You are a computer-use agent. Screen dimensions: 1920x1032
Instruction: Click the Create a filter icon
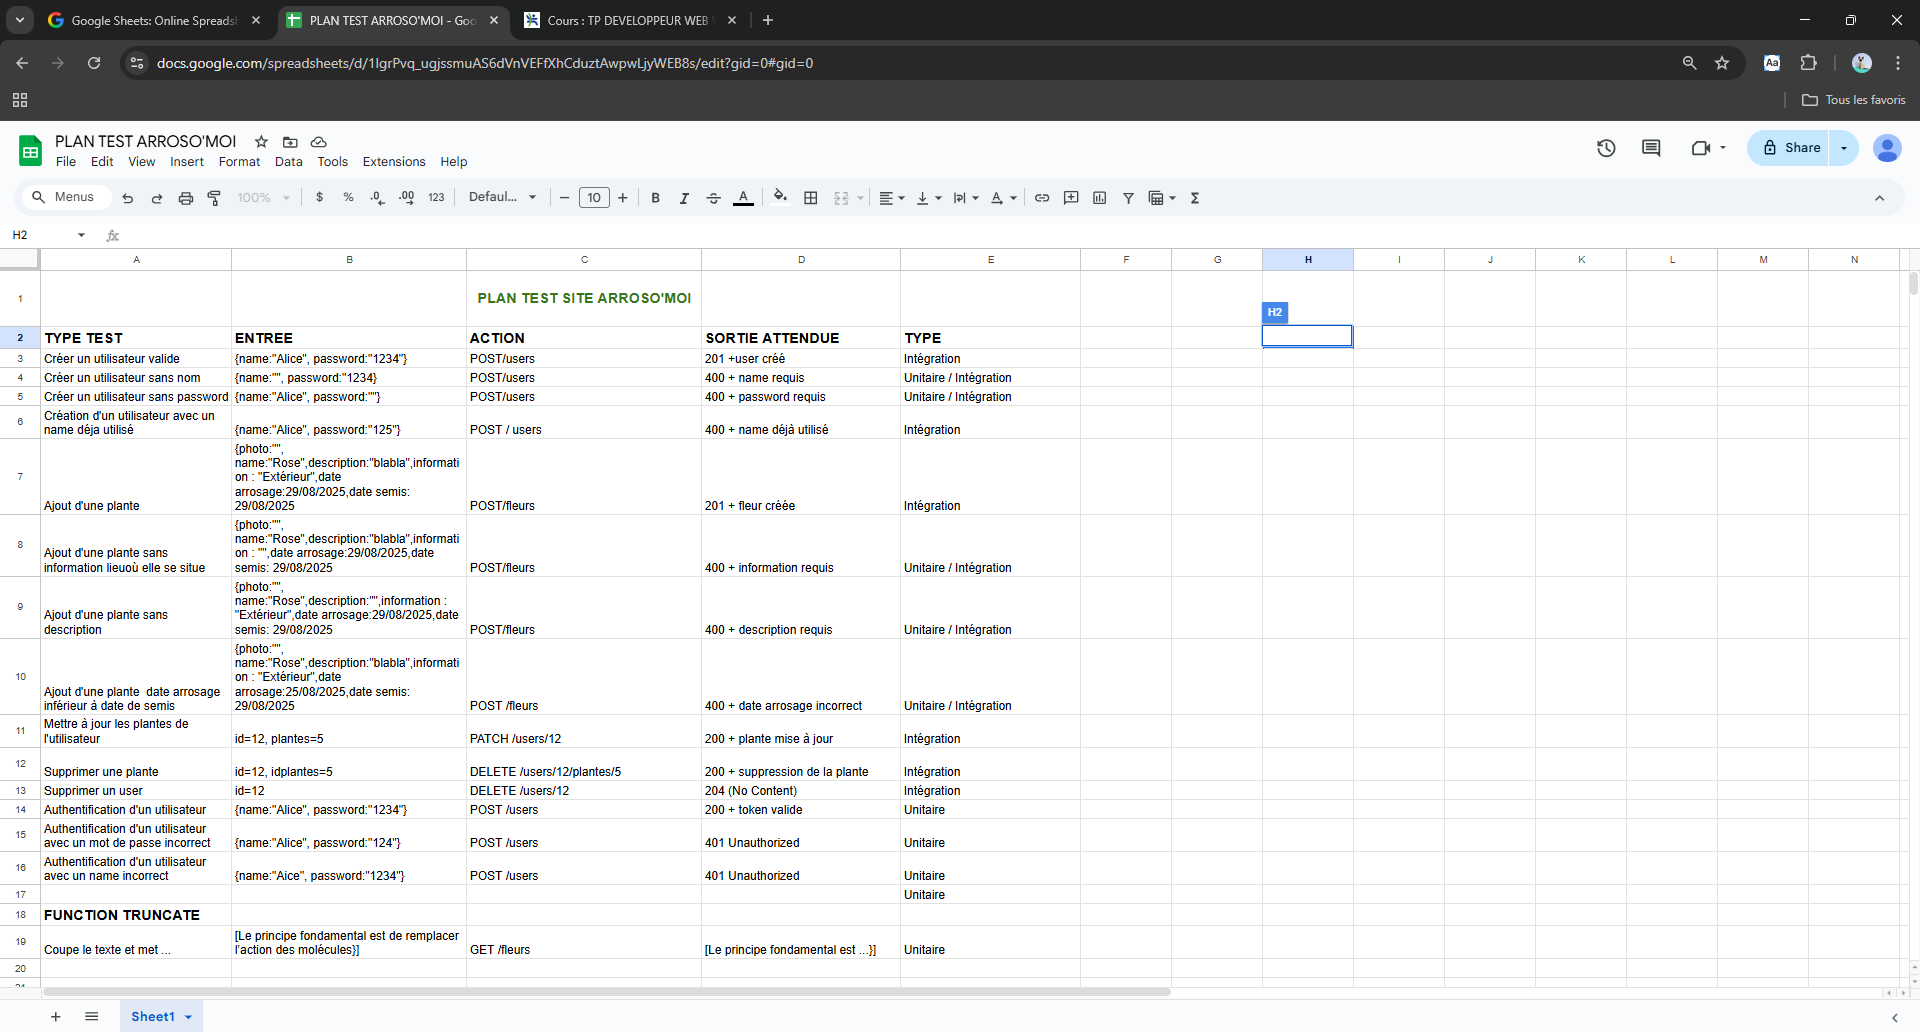tap(1128, 198)
